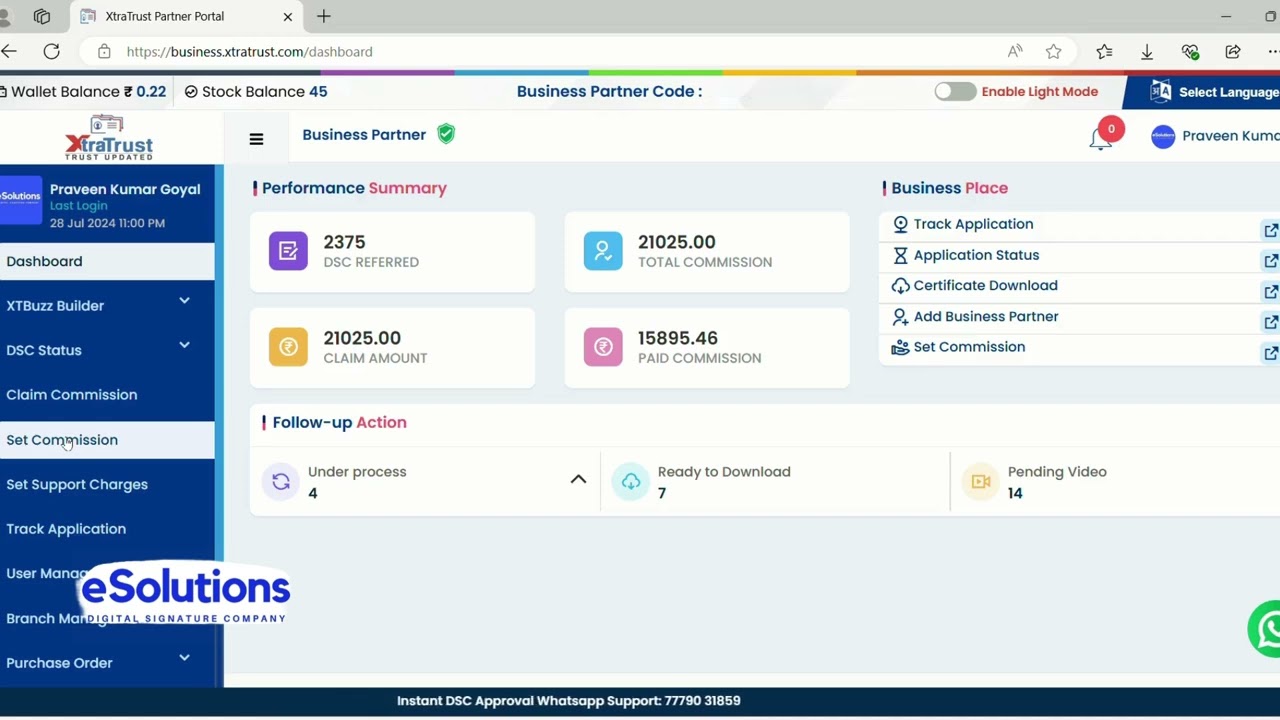
Task: Click the green verified shield icon
Action: [x=446, y=134]
